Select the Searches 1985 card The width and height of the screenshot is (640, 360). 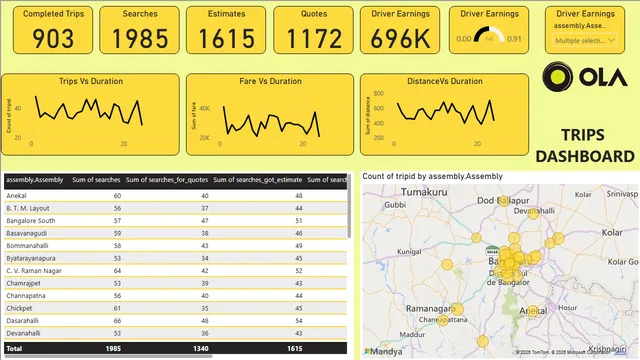coord(140,30)
